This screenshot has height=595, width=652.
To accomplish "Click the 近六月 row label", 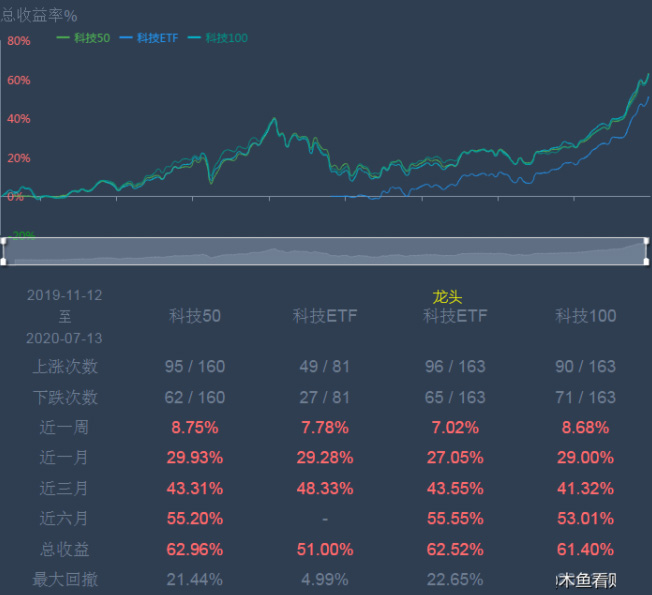I will (64, 519).
